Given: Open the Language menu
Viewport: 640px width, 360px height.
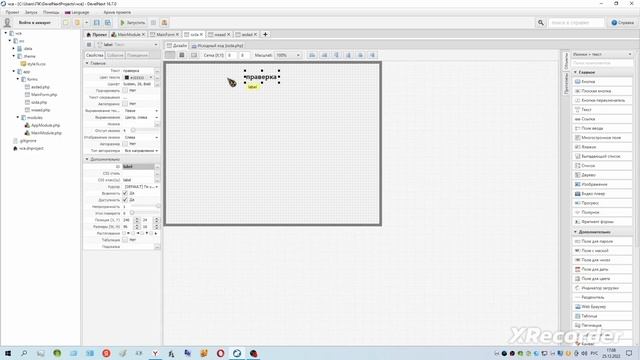Looking at the screenshot, I should [x=77, y=12].
